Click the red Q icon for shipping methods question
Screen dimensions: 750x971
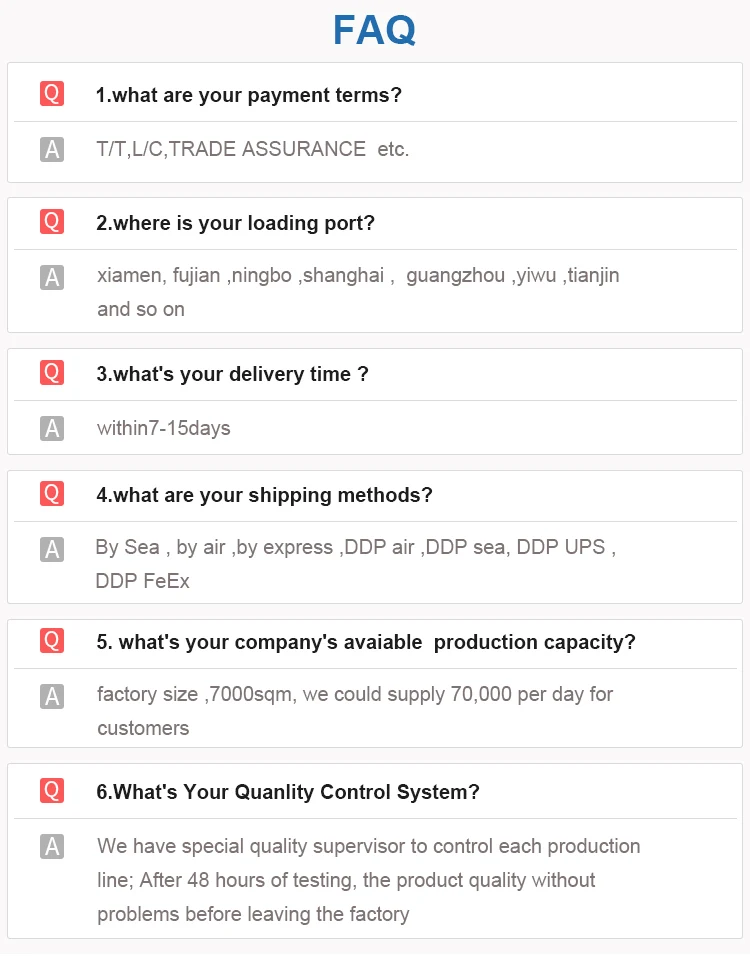click(x=52, y=494)
